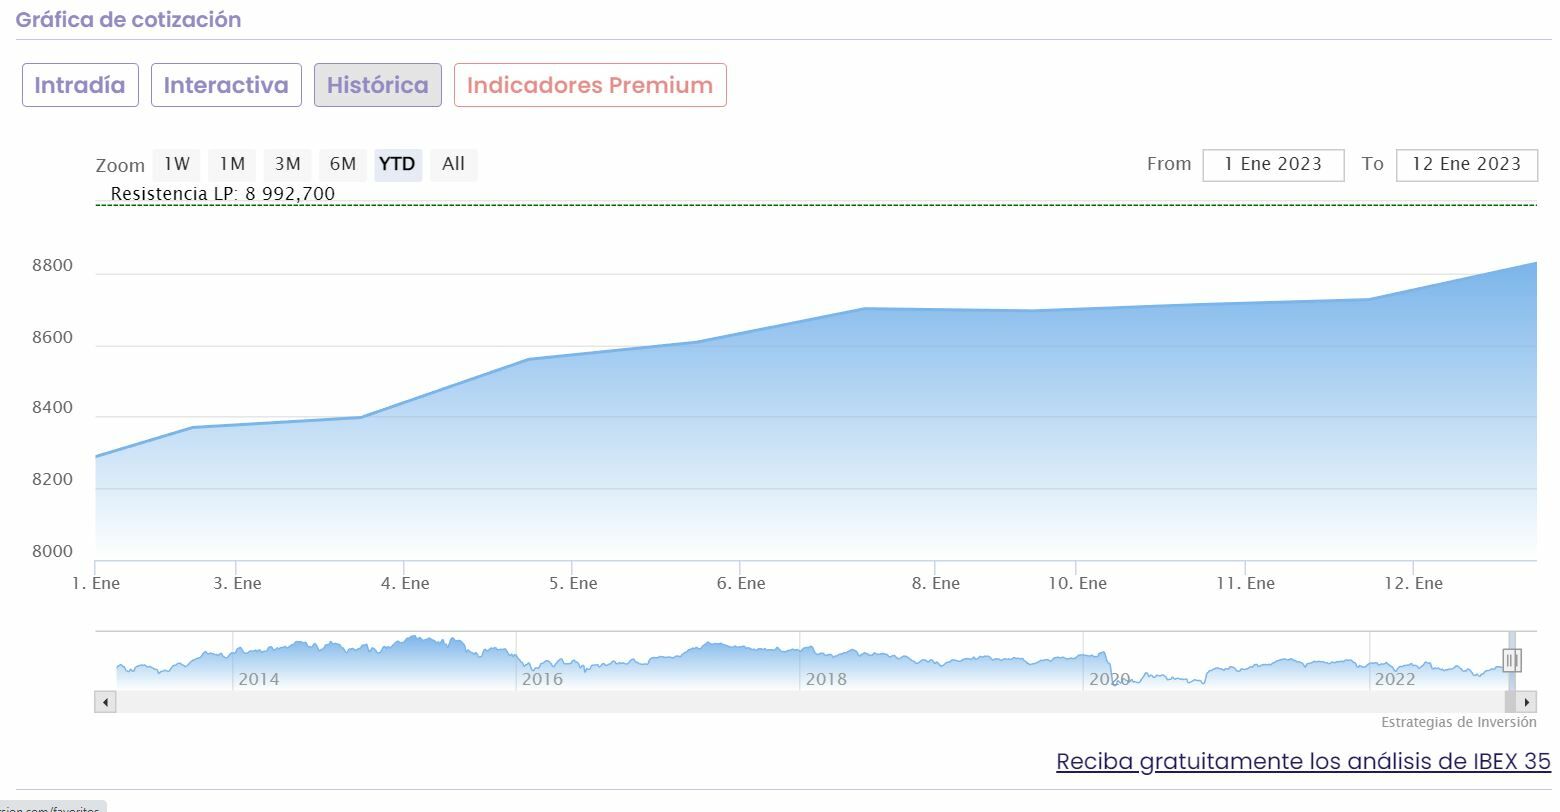Switch zoom to 6M
1560x812 pixels.
pos(343,164)
